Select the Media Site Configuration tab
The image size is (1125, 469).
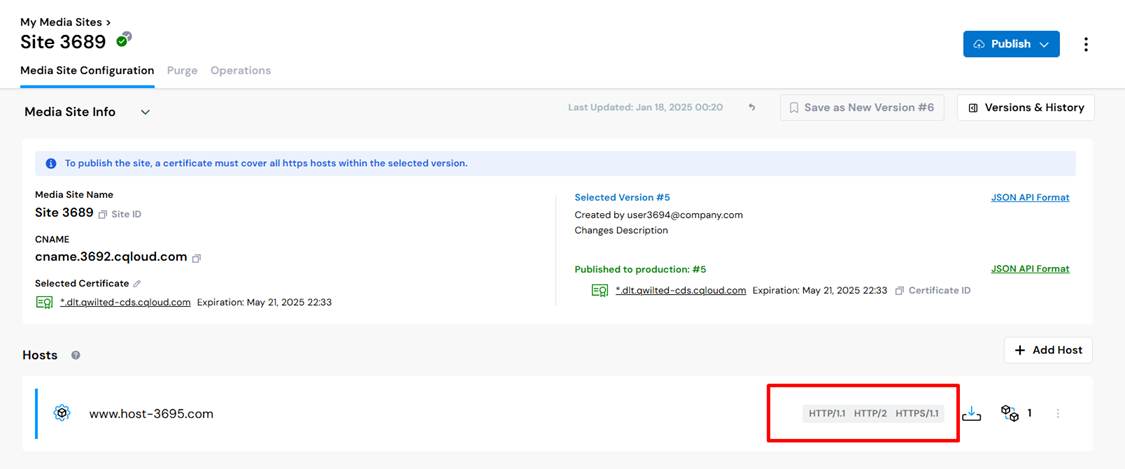coord(87,71)
